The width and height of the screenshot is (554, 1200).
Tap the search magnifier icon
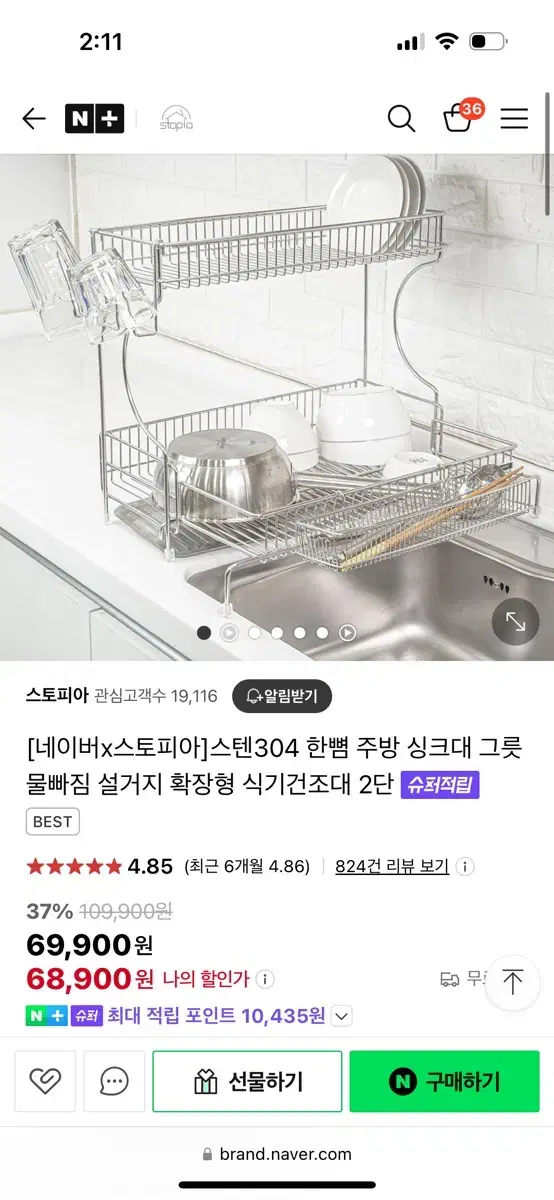tap(401, 119)
